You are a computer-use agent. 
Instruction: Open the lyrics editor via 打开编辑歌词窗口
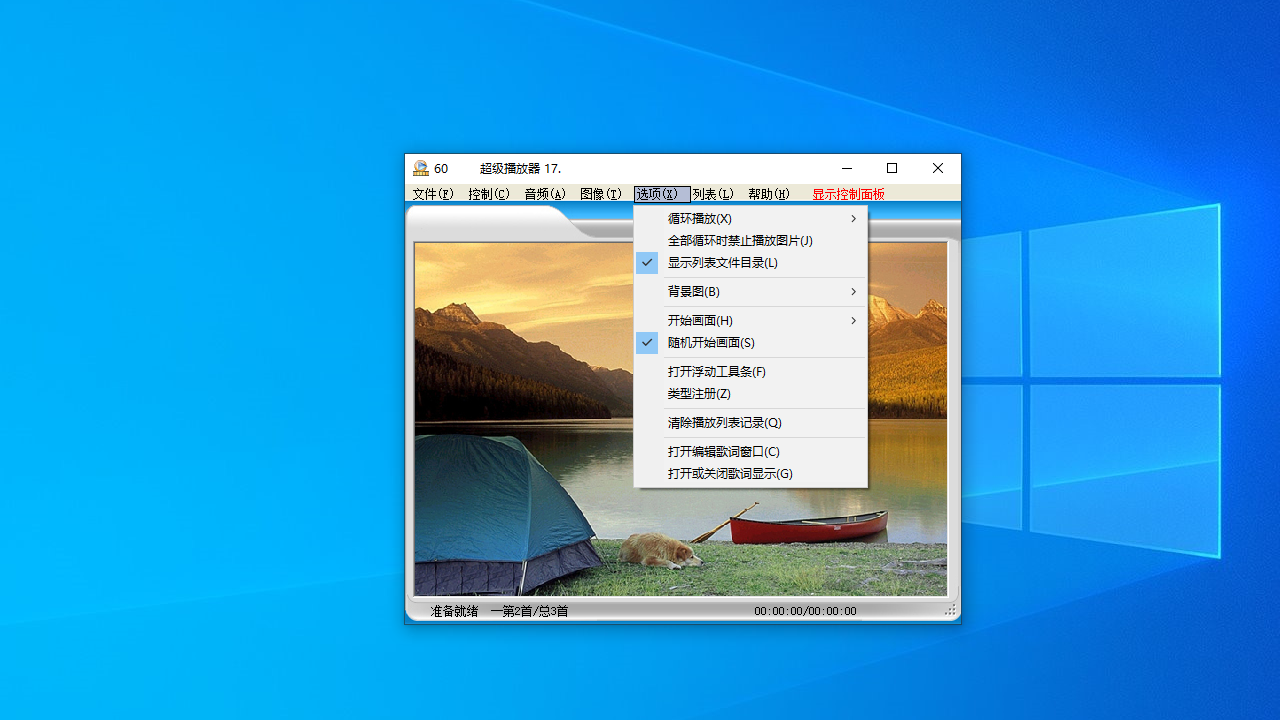tap(723, 451)
